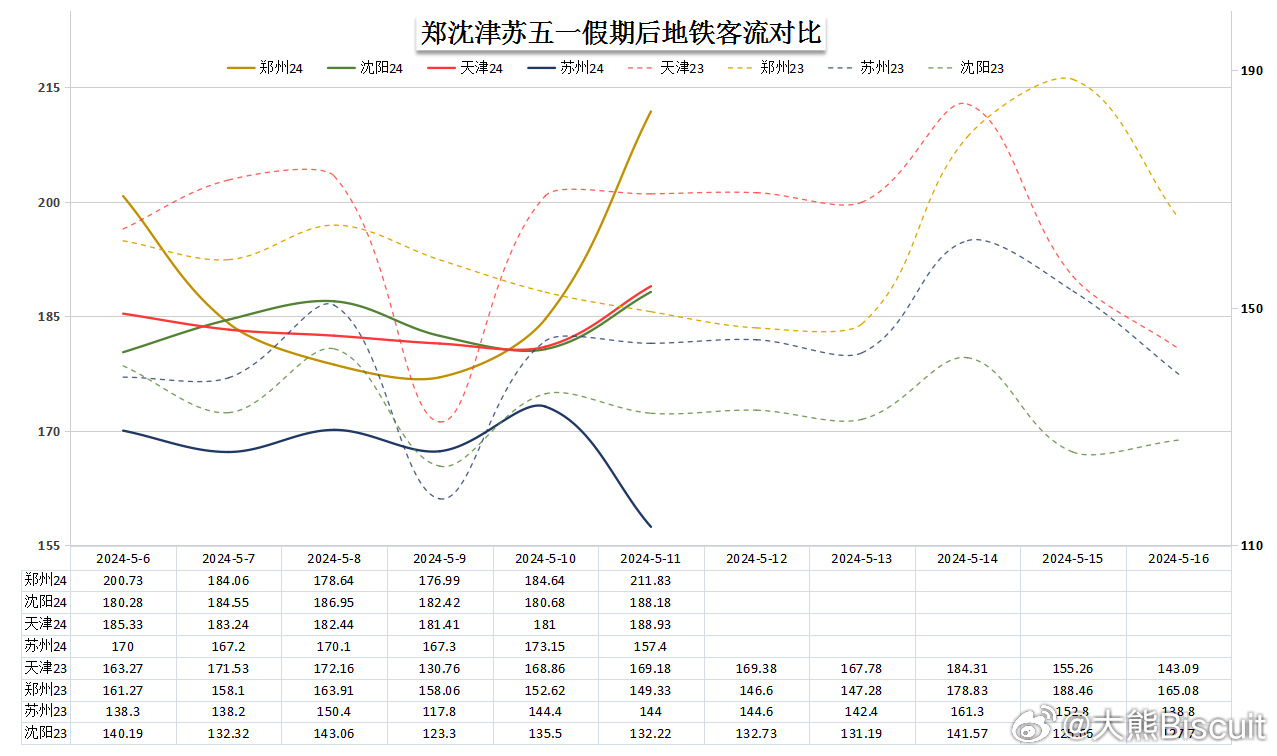The height and width of the screenshot is (756, 1277).
Task: Click the data cell showing 211.83
Action: 650,580
